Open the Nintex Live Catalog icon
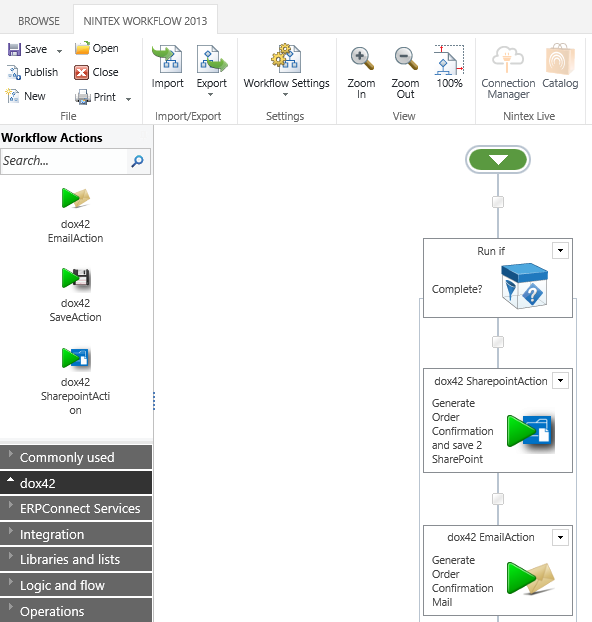 [x=560, y=59]
